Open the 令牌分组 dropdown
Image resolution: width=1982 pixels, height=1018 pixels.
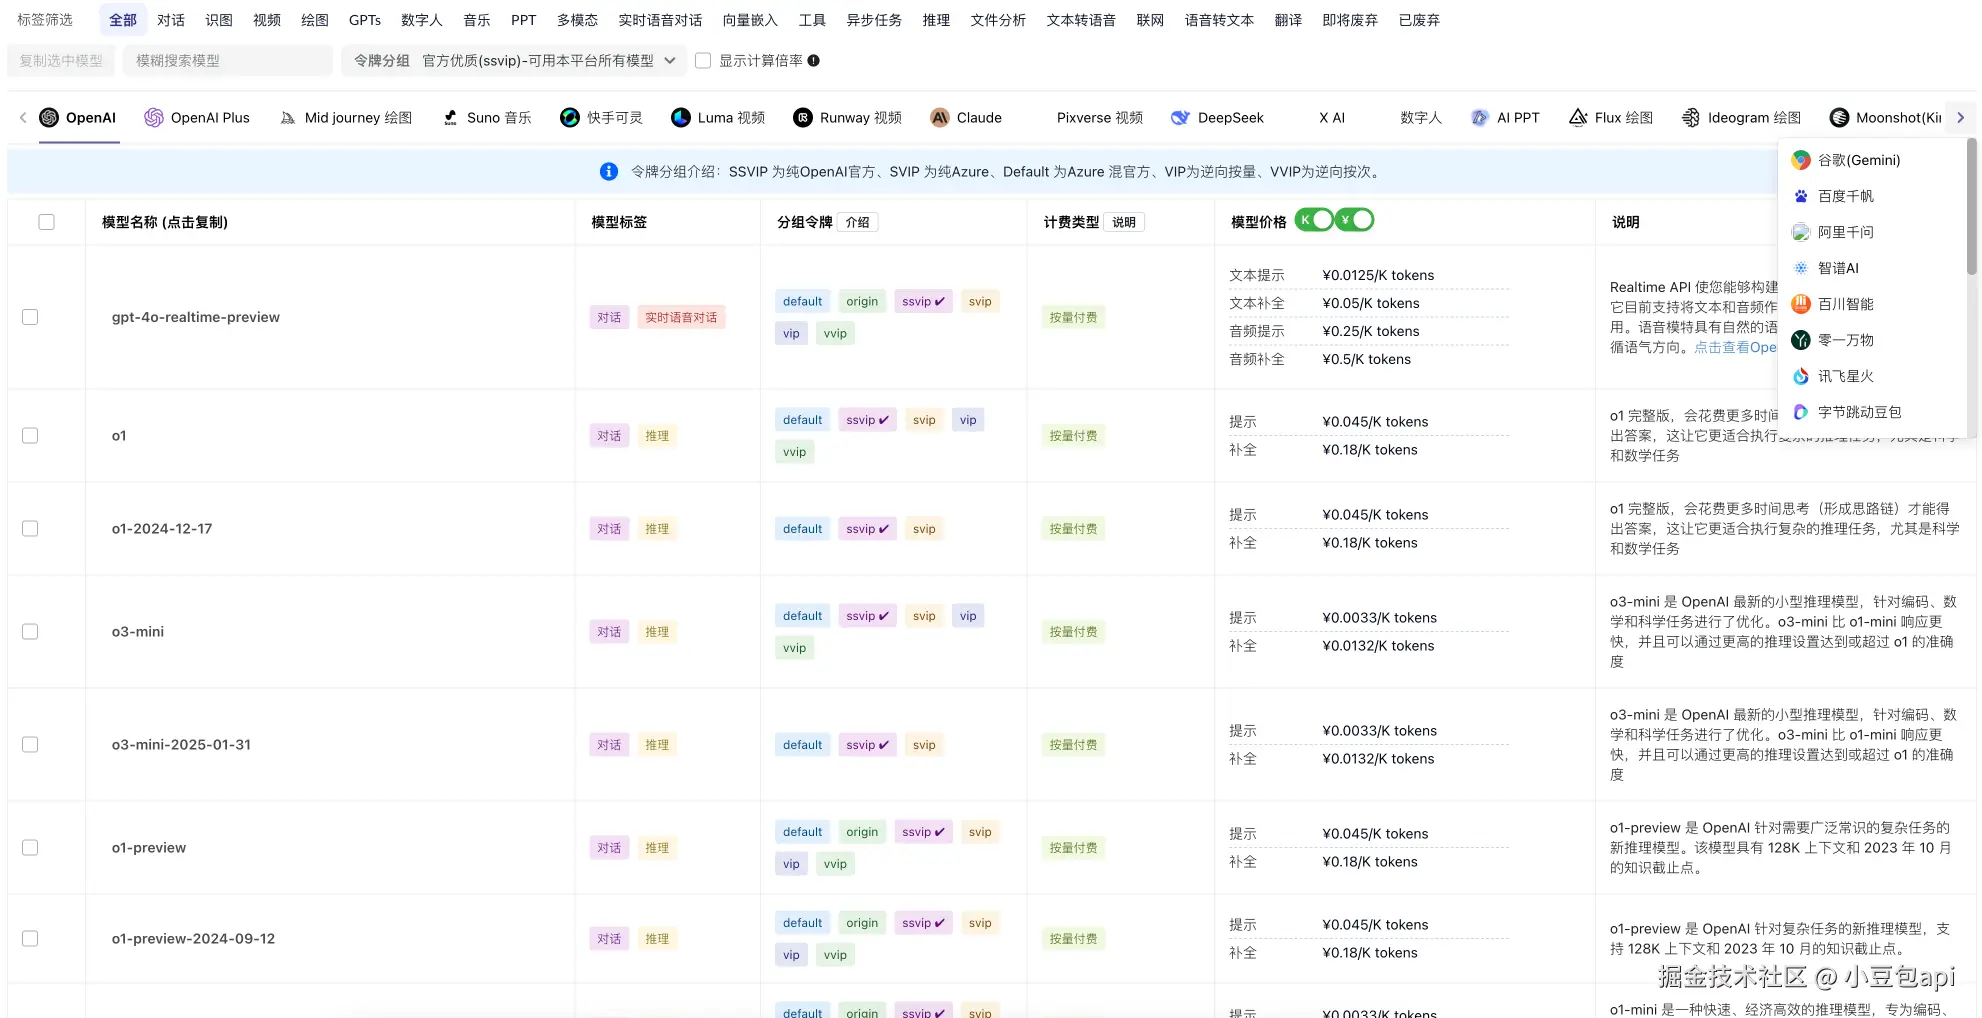[514, 61]
